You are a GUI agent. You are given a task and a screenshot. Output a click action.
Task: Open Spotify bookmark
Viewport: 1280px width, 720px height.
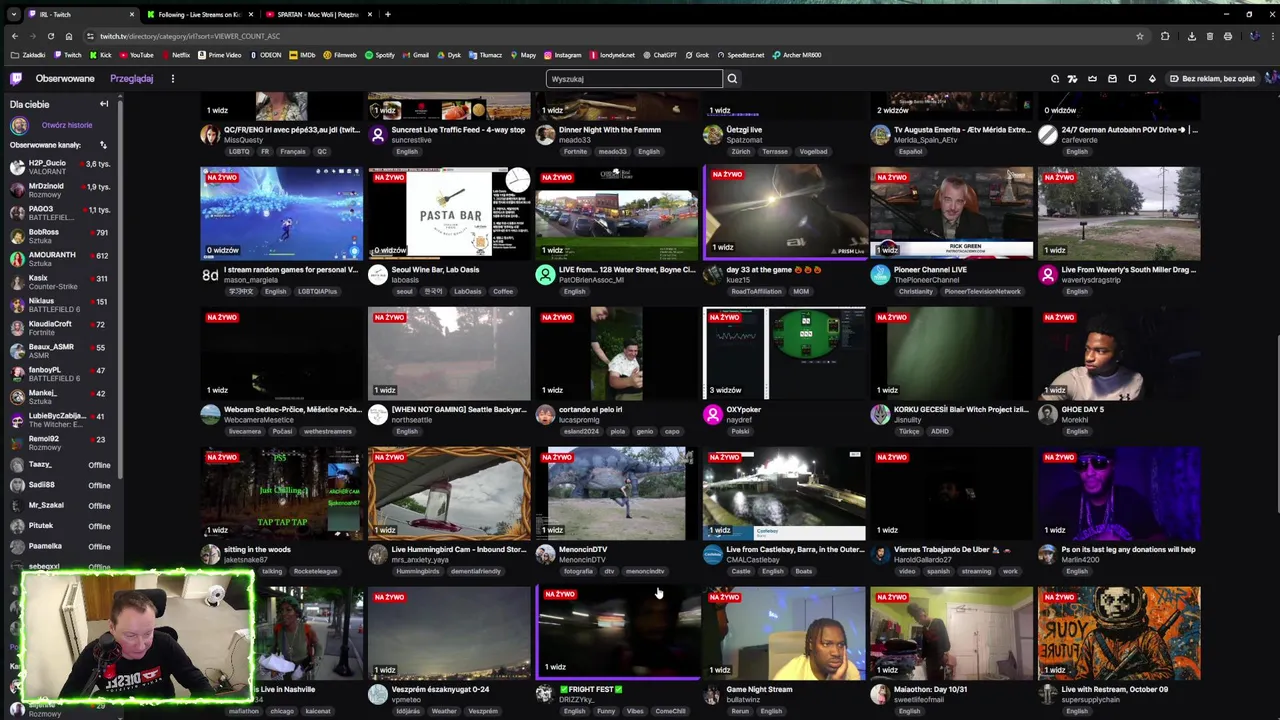(380, 55)
